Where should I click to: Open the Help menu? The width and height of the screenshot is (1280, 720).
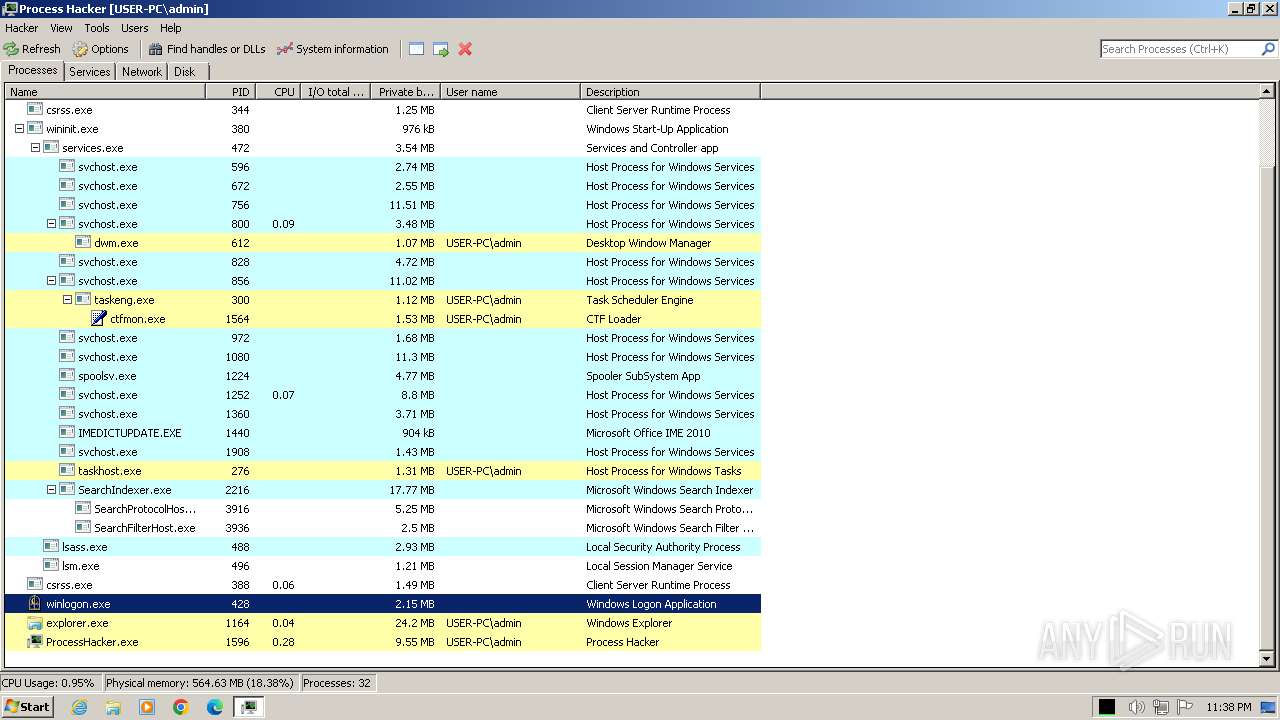tap(171, 28)
